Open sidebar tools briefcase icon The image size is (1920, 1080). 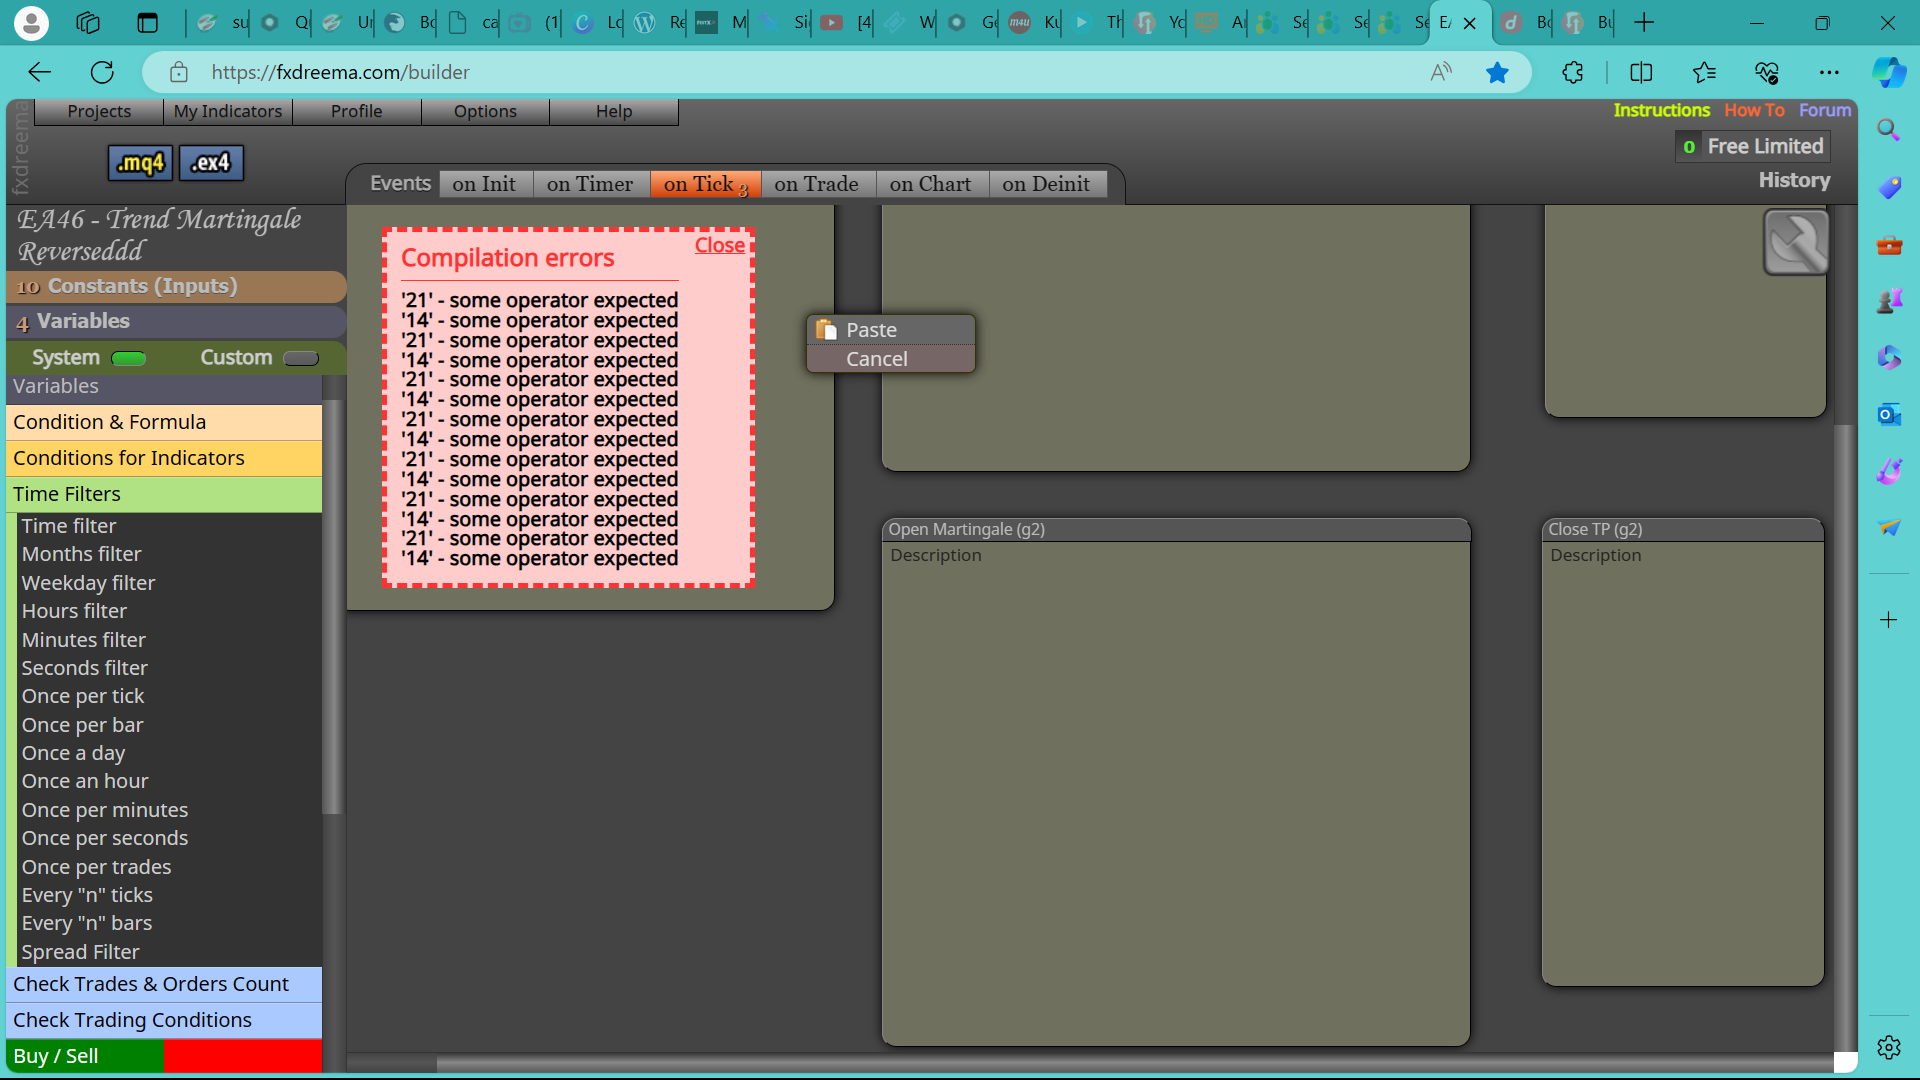[1888, 245]
